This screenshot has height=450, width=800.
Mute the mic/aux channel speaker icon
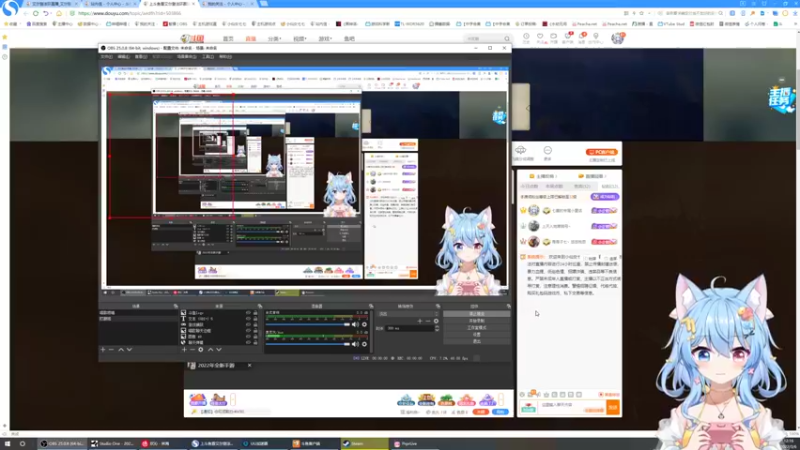356,344
